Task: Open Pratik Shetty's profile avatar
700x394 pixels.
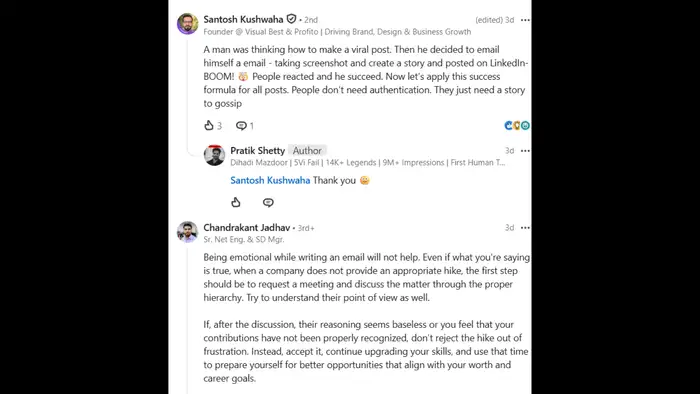Action: [x=214, y=155]
